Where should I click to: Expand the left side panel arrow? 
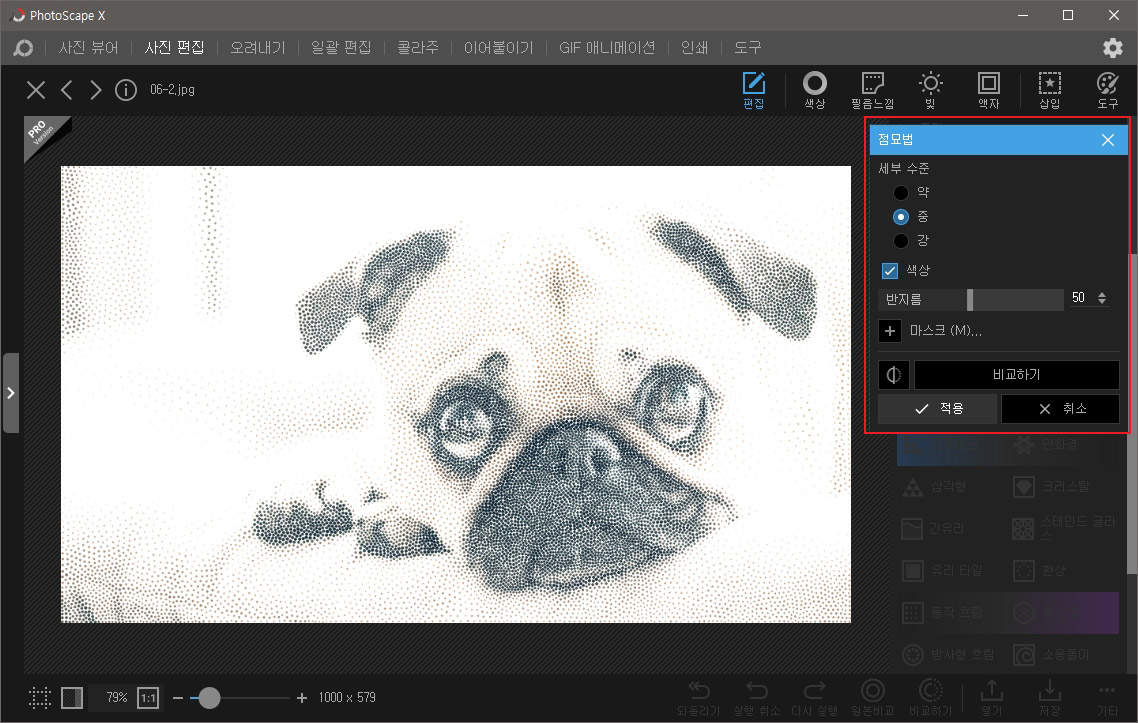point(10,393)
